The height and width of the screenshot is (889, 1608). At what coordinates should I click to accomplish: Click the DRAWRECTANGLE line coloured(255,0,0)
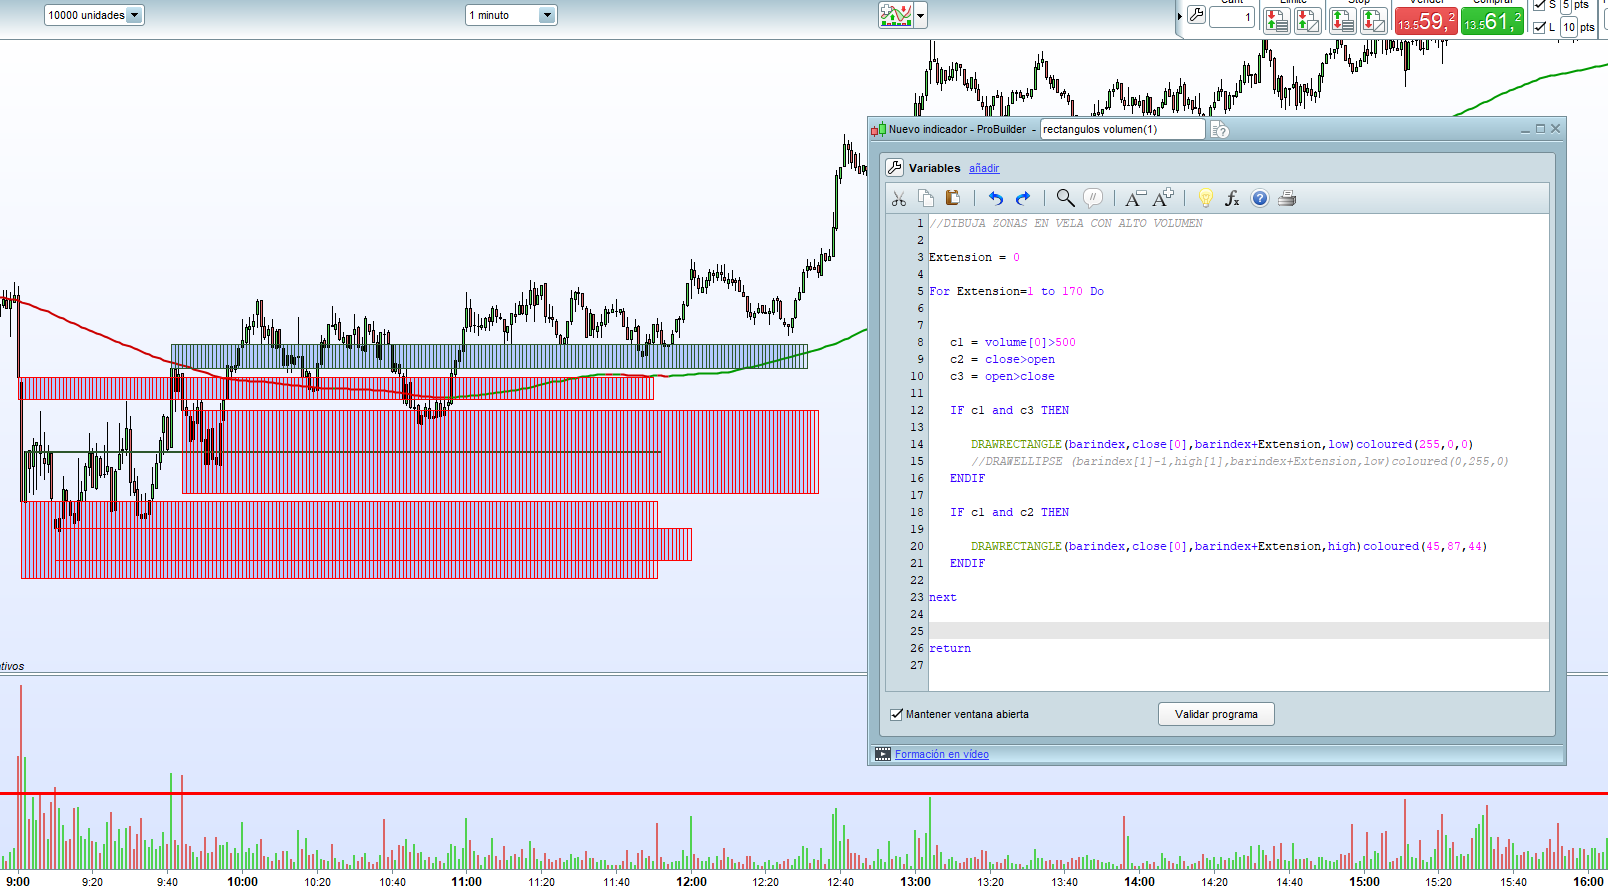click(1222, 444)
